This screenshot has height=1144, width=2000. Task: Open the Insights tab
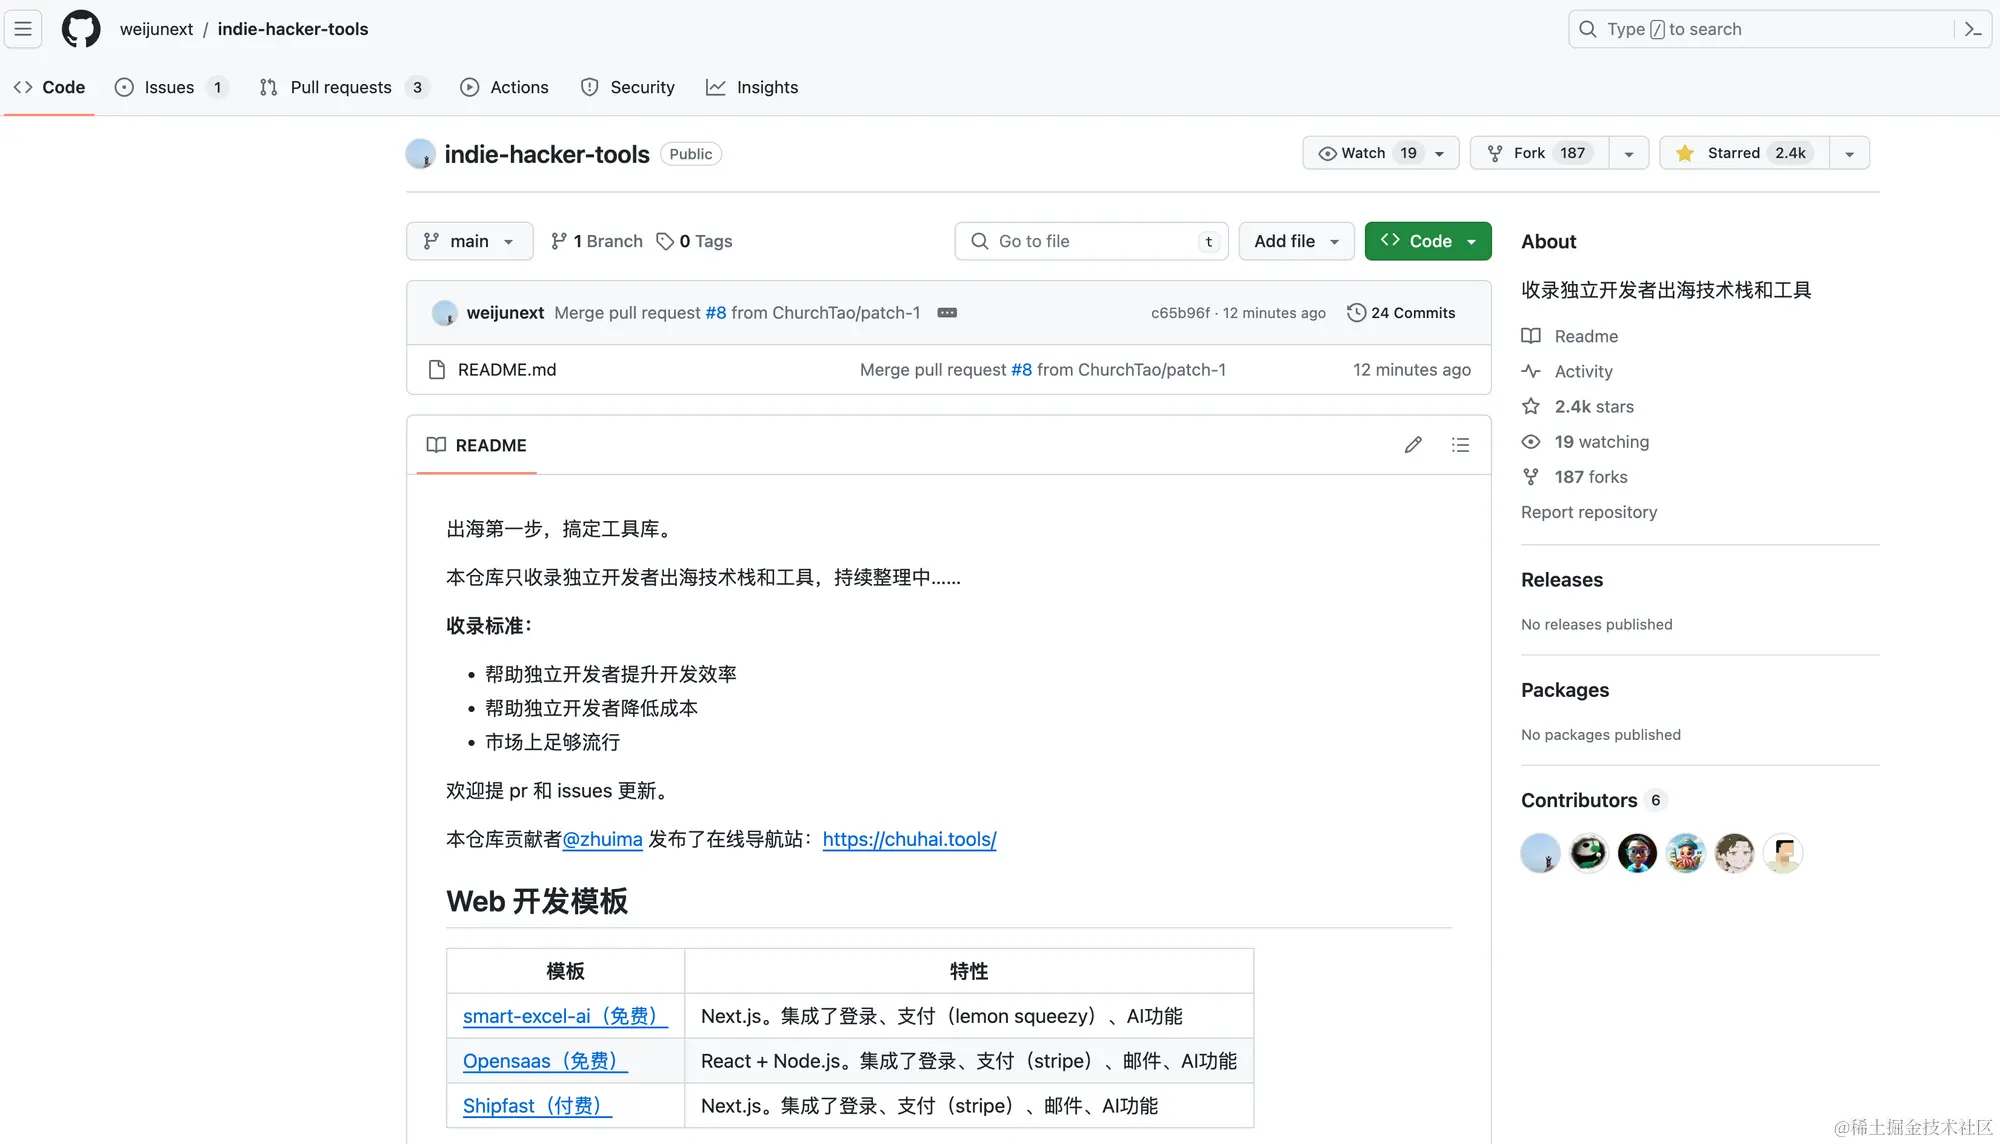752,87
